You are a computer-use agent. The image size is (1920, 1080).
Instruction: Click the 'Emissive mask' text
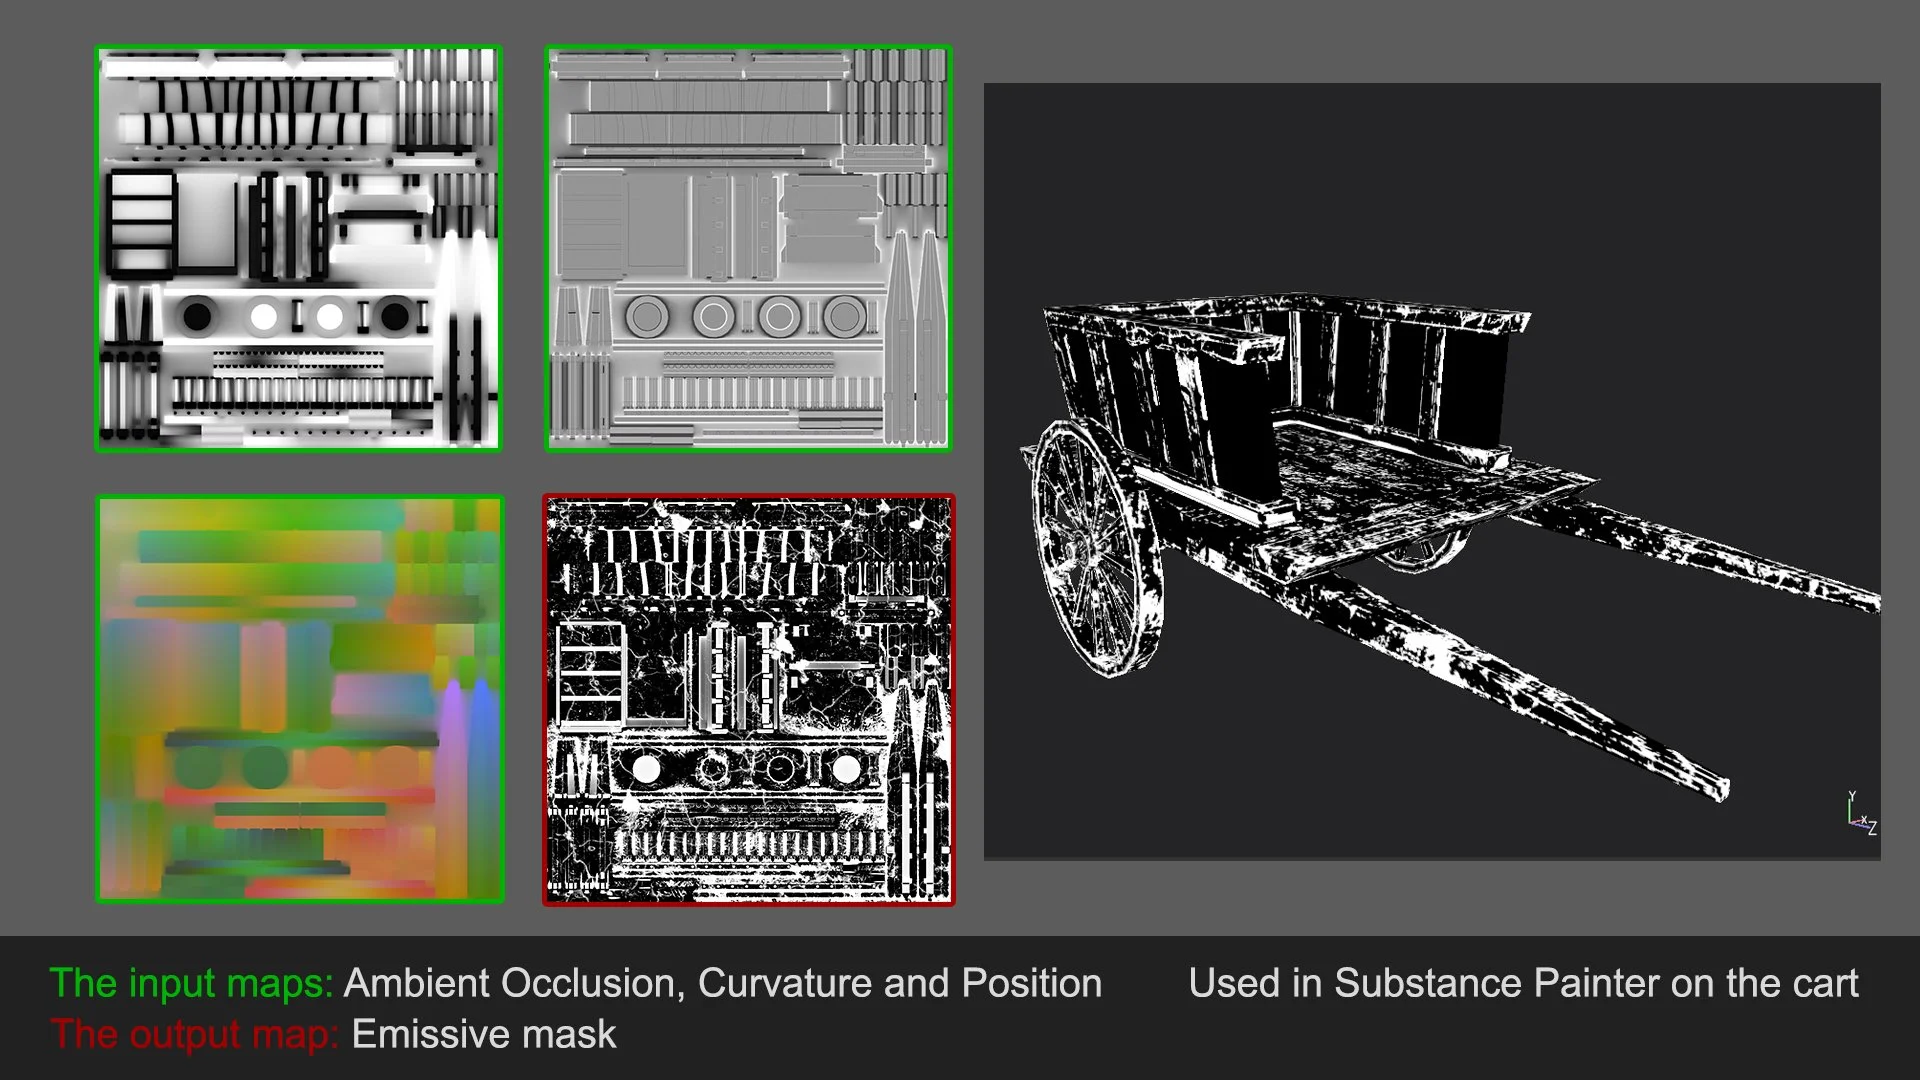[x=484, y=1035]
